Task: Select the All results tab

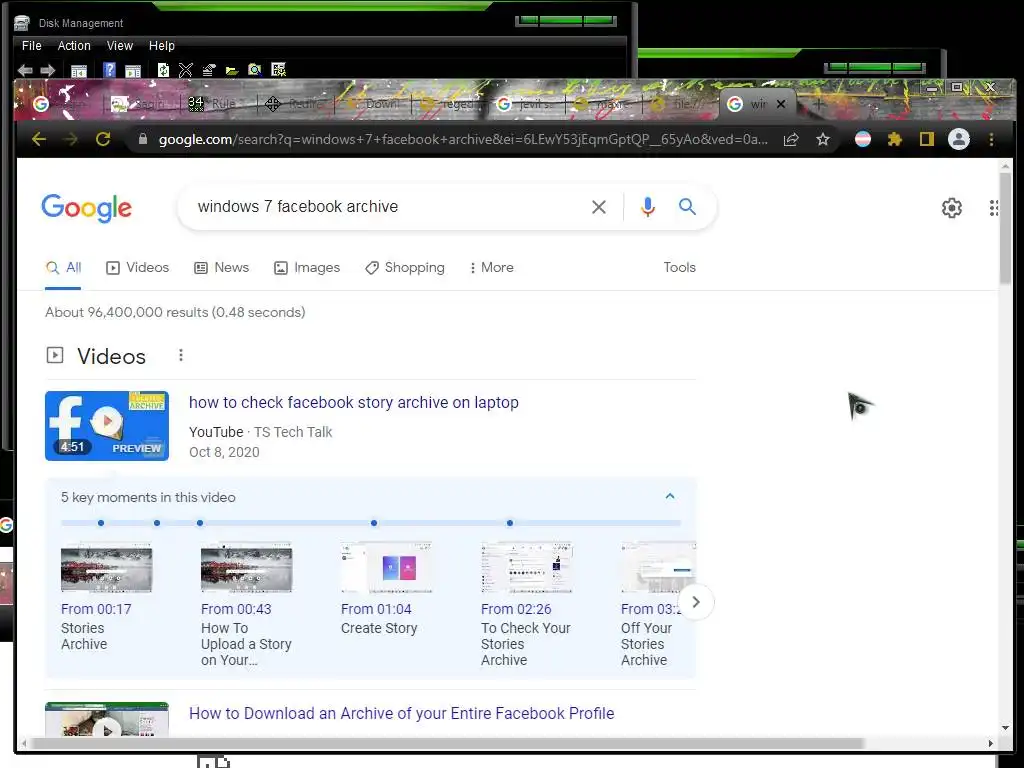Action: point(63,267)
